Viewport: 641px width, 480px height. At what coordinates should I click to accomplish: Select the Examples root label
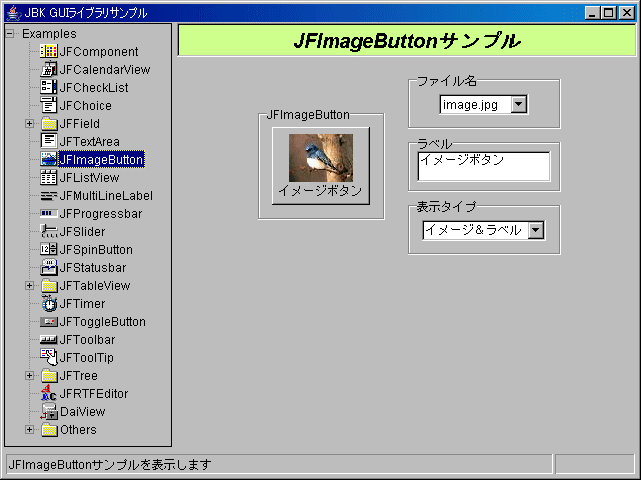[x=49, y=34]
